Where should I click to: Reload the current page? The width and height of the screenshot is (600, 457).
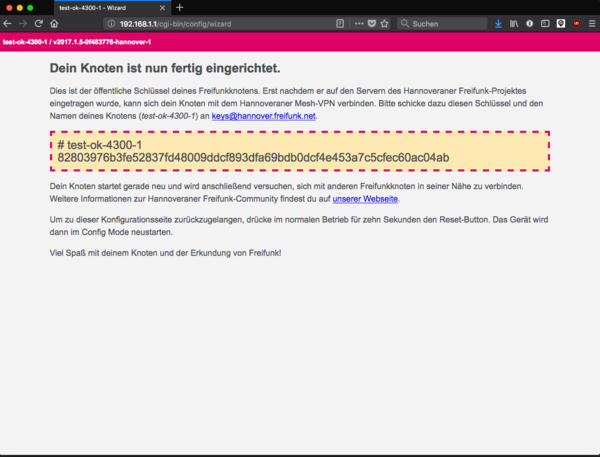tap(38, 23)
